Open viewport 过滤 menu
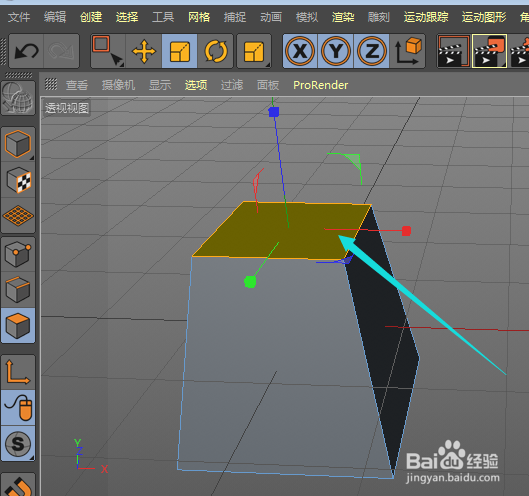Screen dimensions: 529x496 (232, 85)
